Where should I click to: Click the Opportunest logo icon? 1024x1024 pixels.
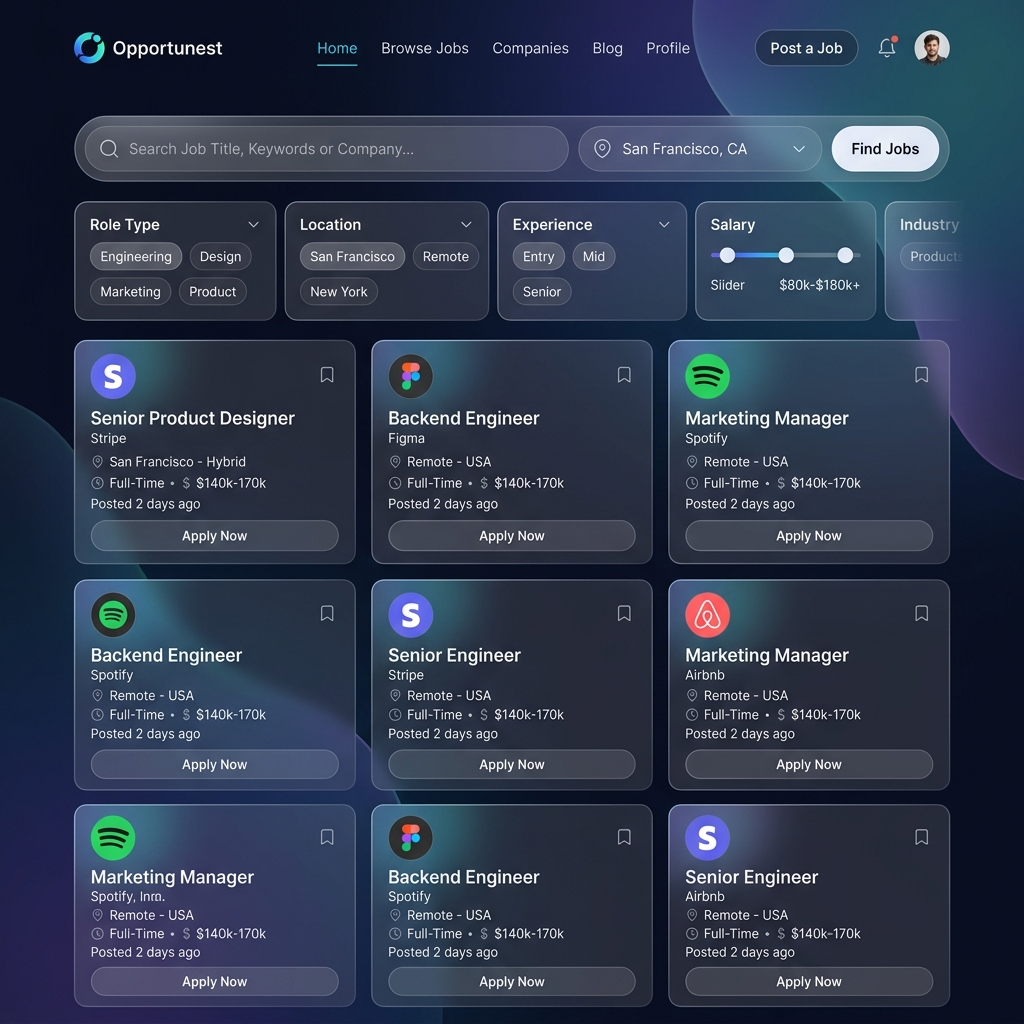(89, 48)
